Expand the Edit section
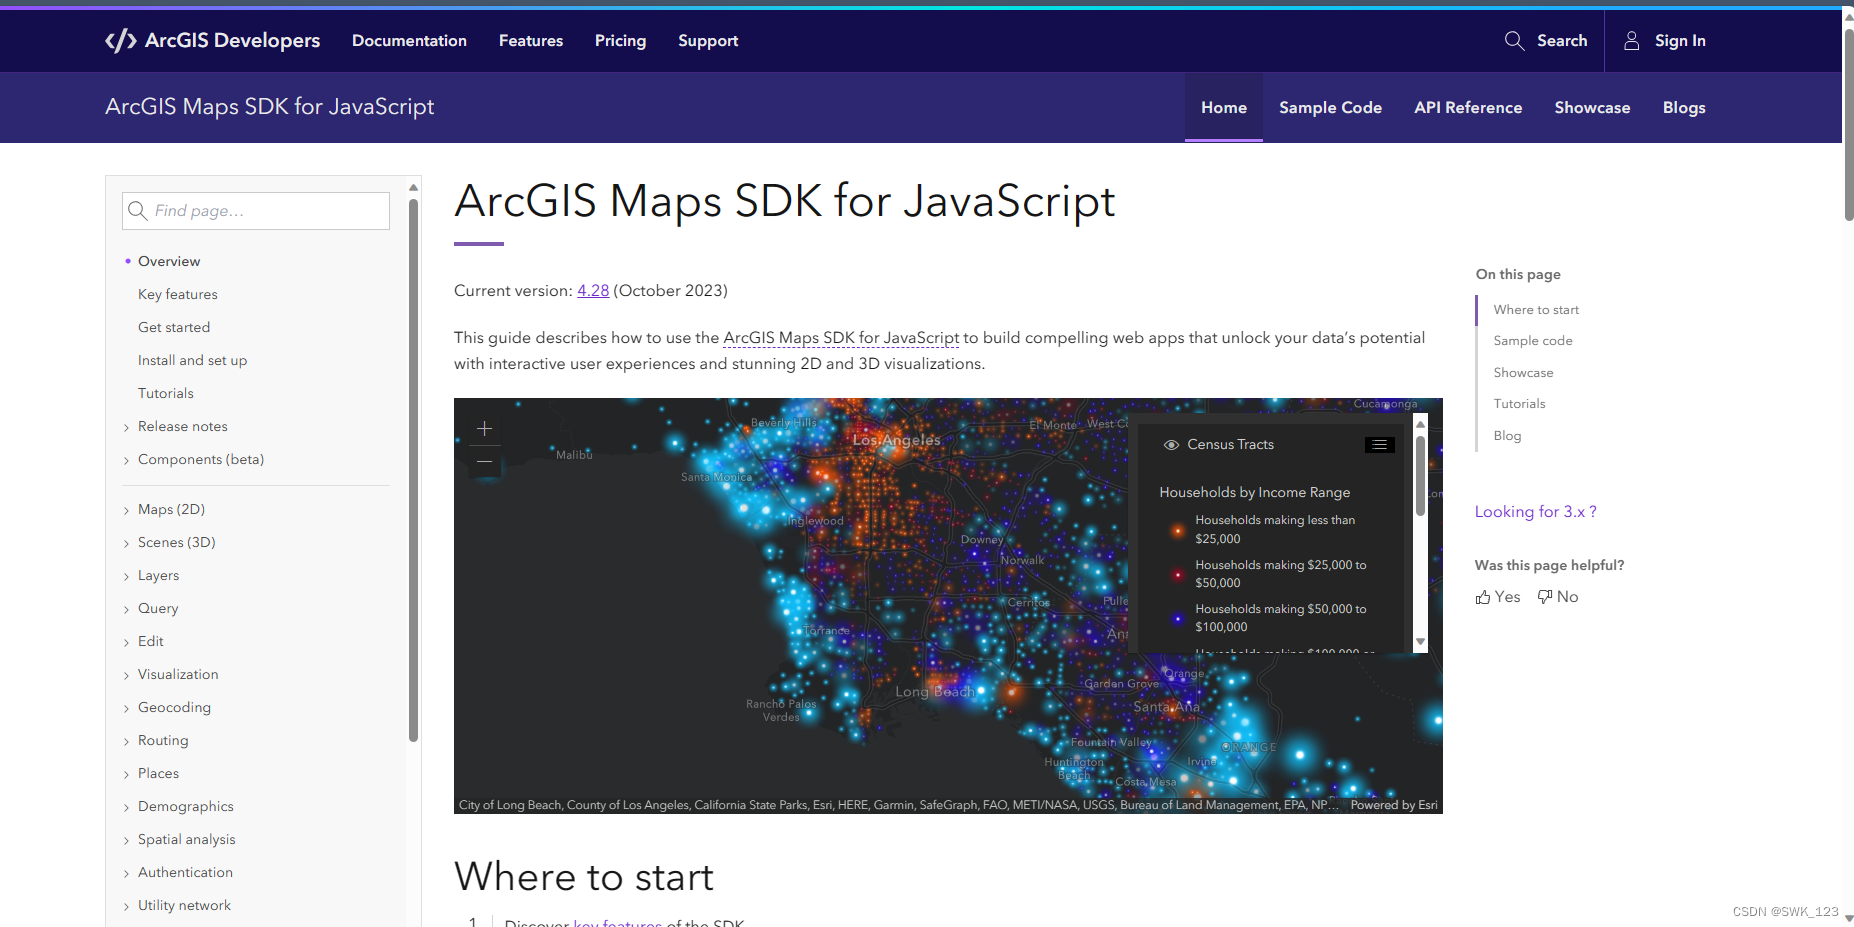The width and height of the screenshot is (1854, 927). point(127,642)
